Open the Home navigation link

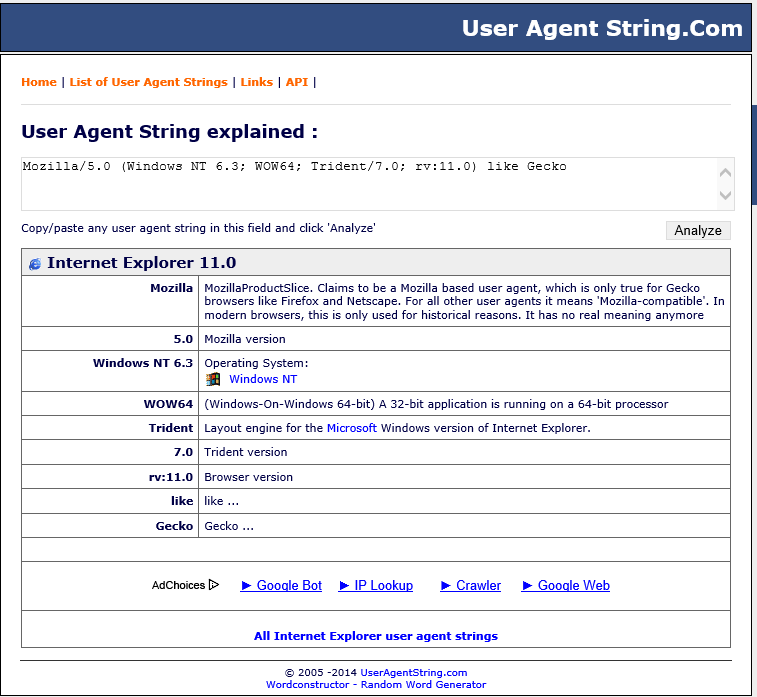pos(39,82)
